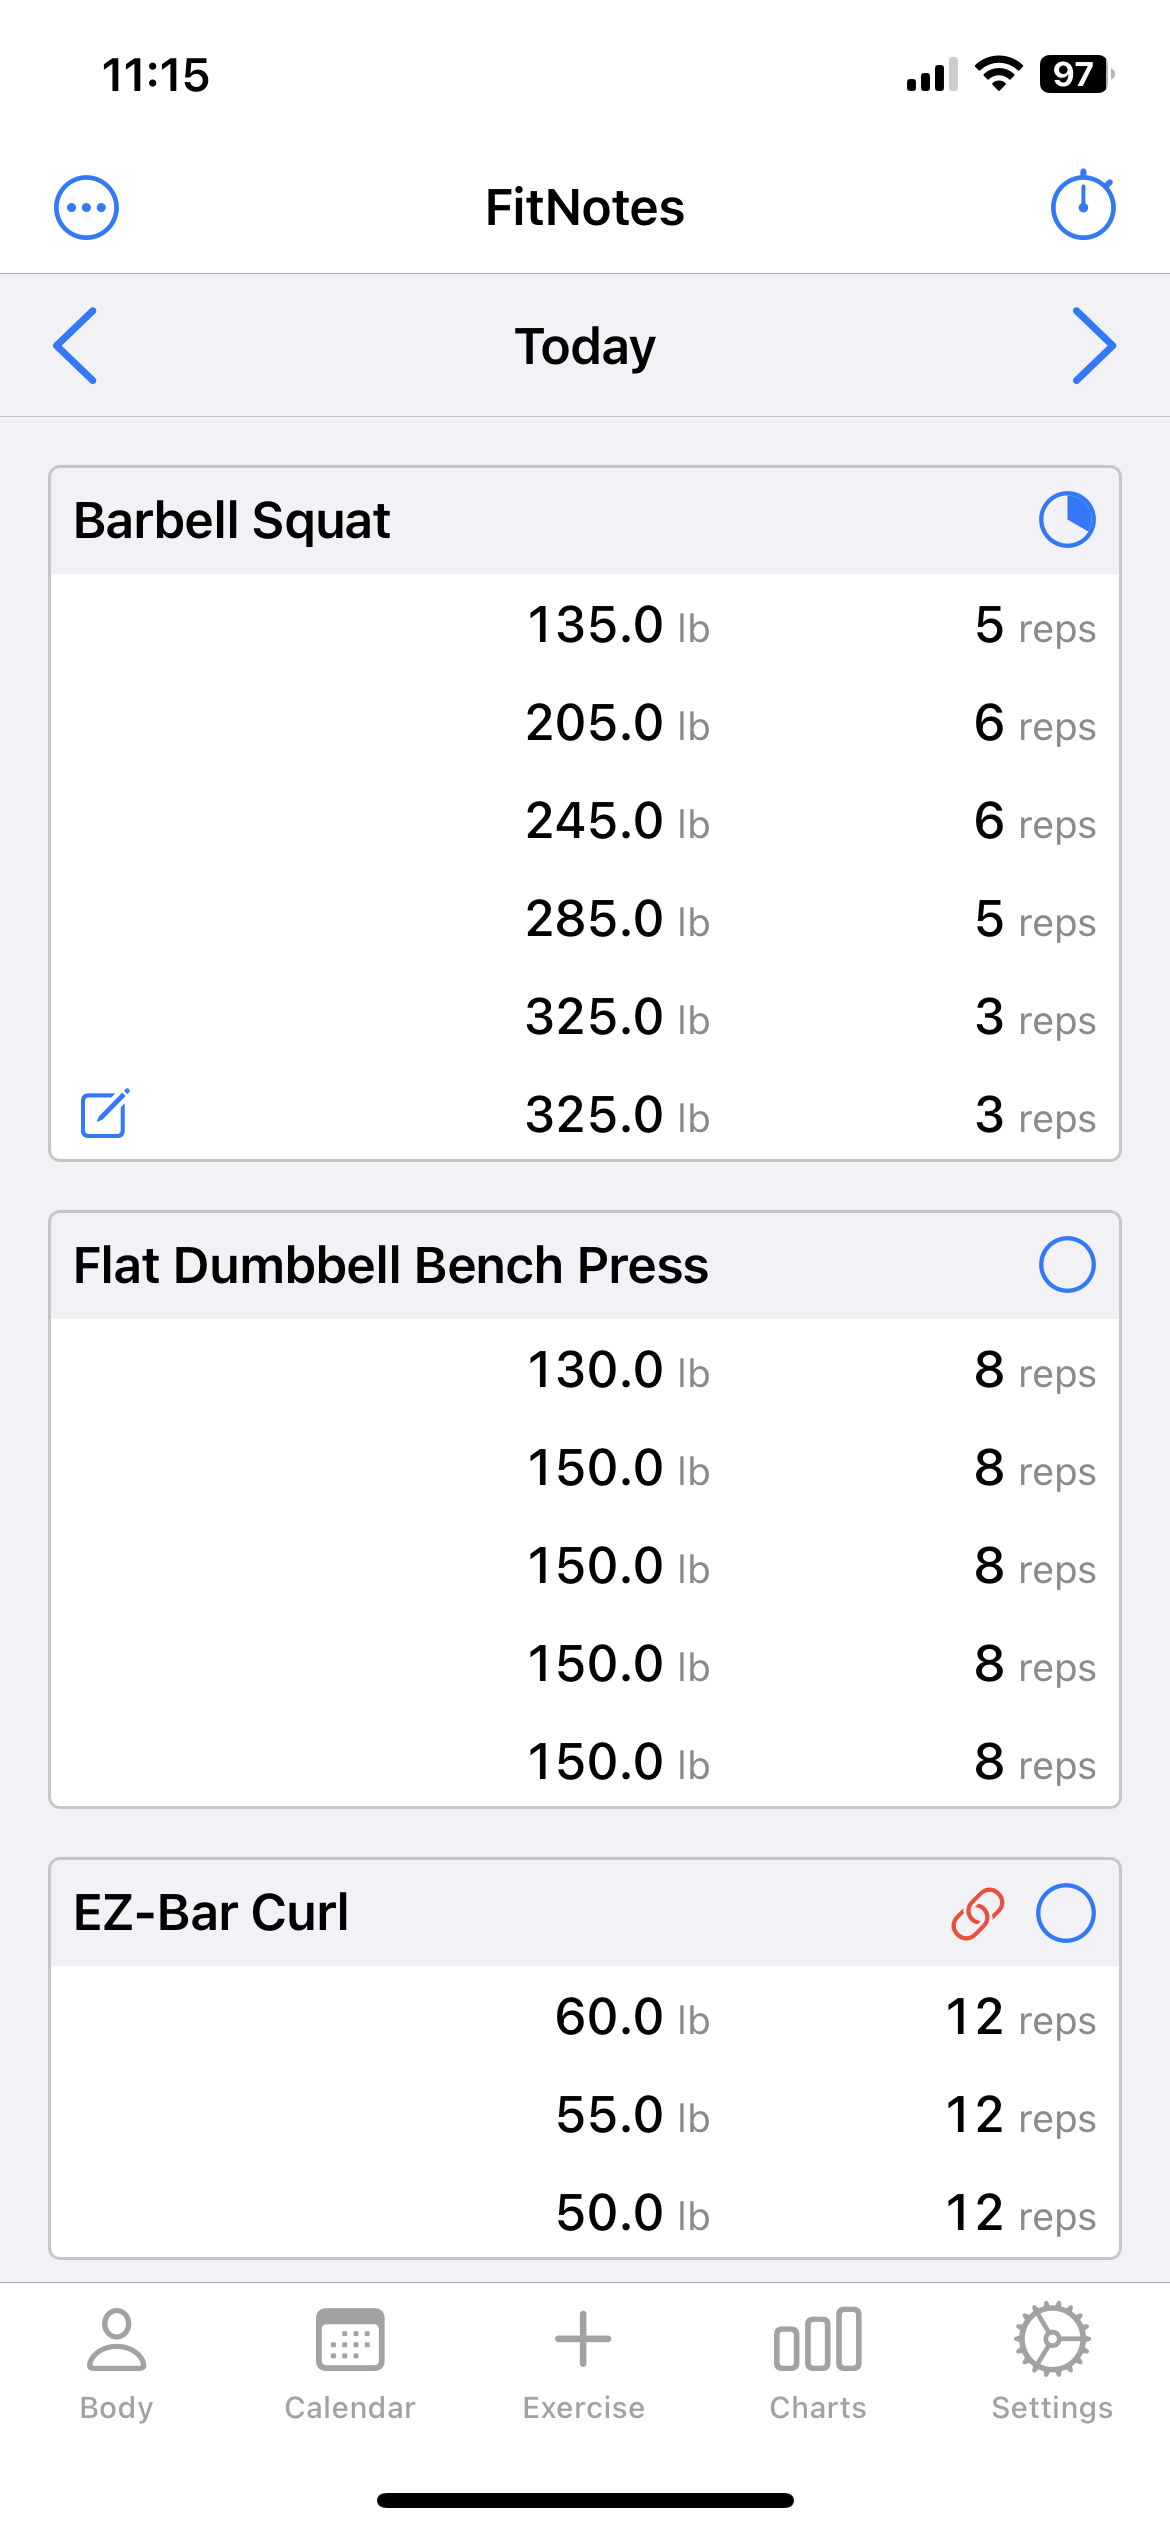Screen dimensions: 1170x2532
Task: Open the rest timer stopwatch
Action: 1082,206
